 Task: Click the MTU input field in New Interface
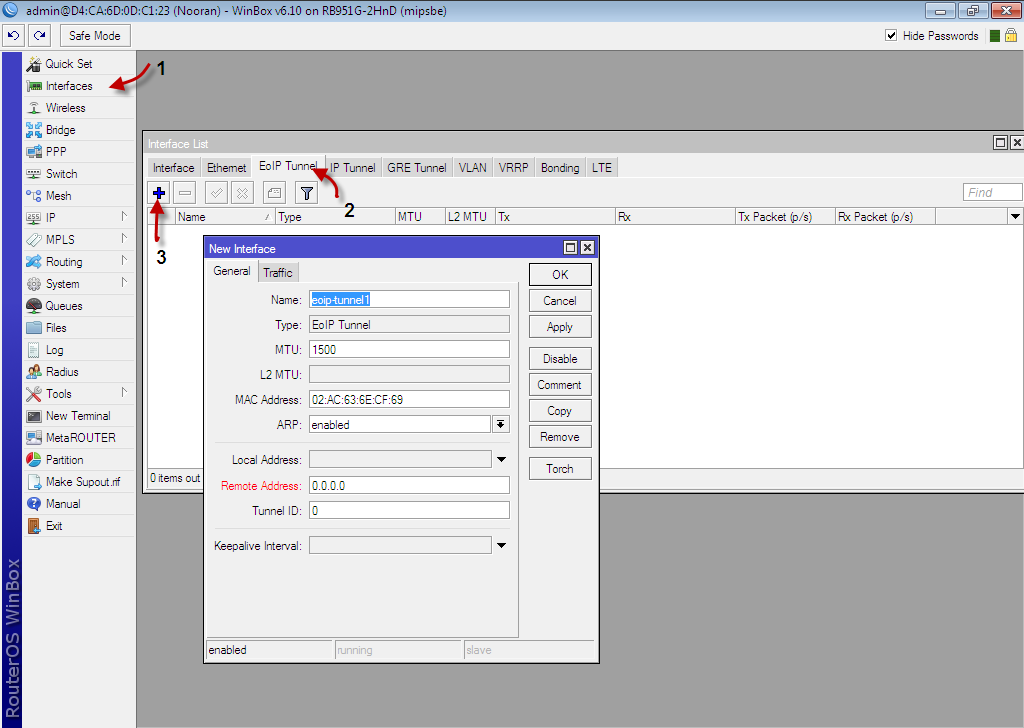[409, 349]
